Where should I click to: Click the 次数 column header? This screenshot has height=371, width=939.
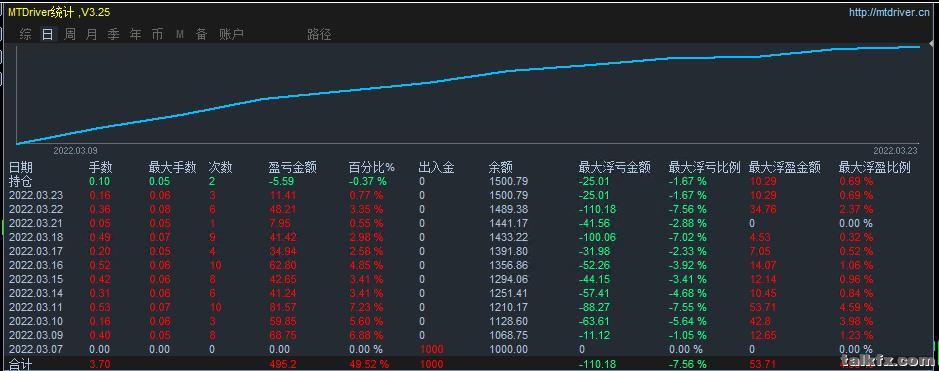220,168
